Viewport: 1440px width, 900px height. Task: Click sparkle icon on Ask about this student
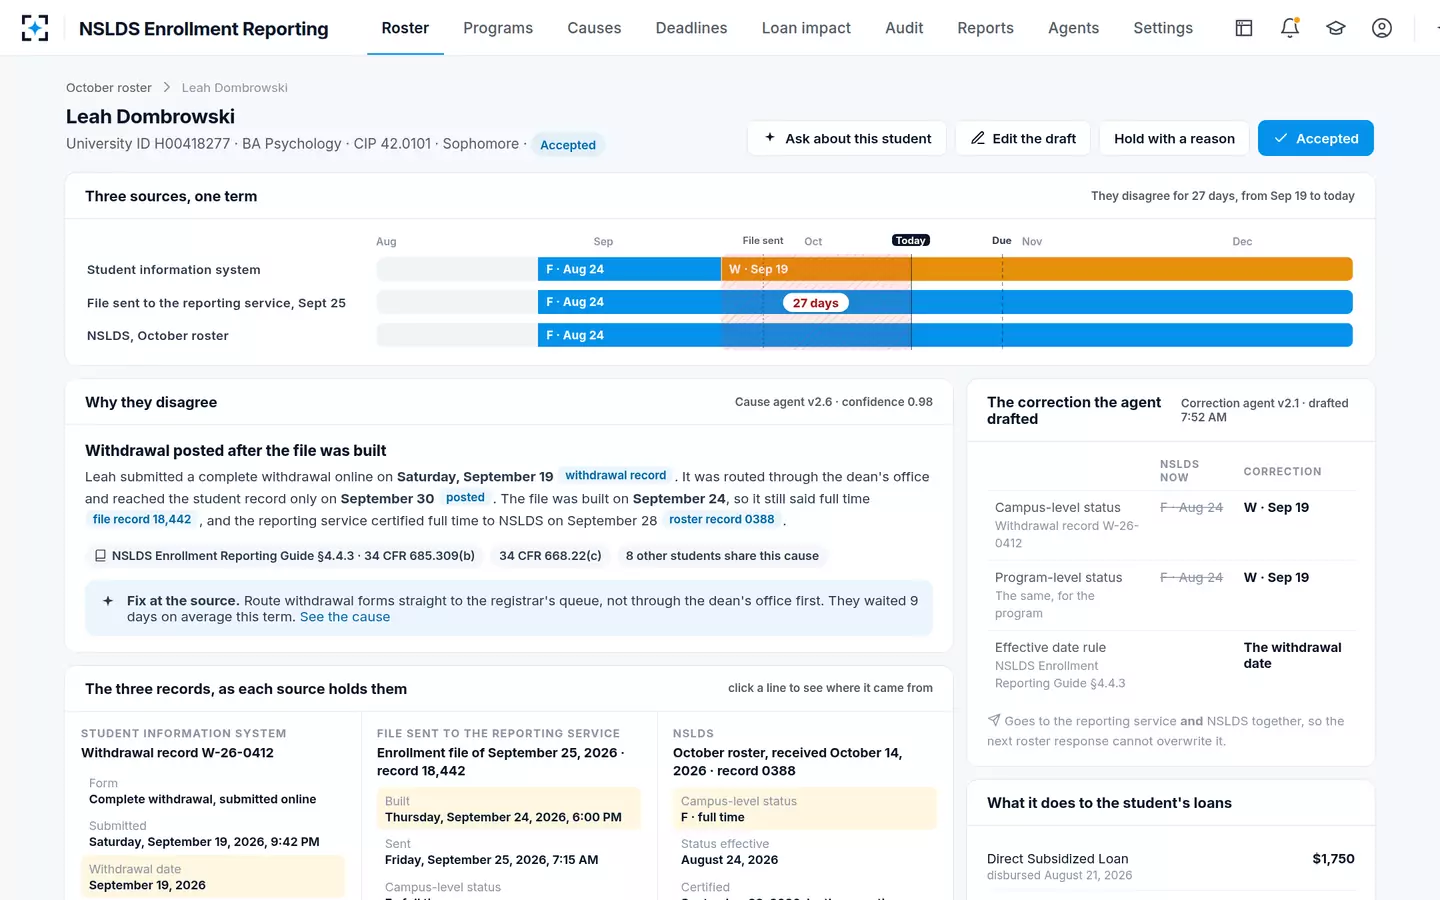pos(770,138)
